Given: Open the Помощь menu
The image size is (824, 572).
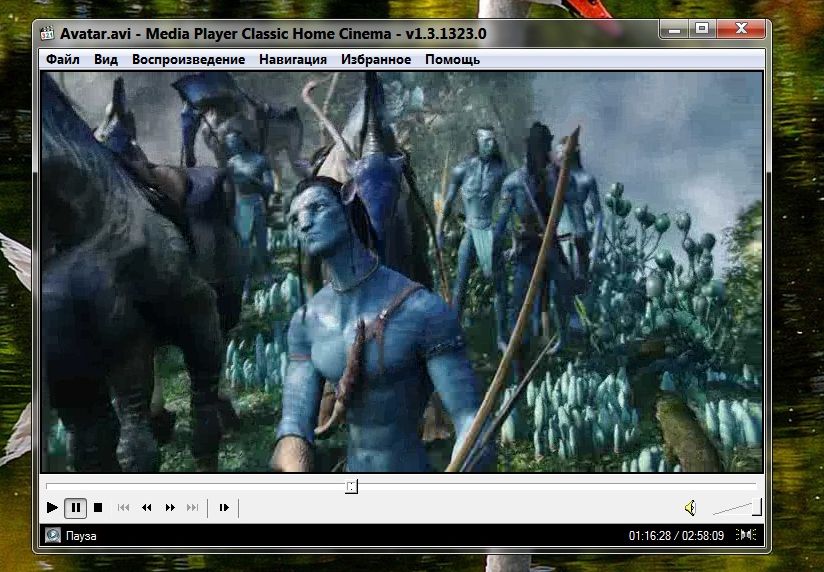Looking at the screenshot, I should coord(452,59).
